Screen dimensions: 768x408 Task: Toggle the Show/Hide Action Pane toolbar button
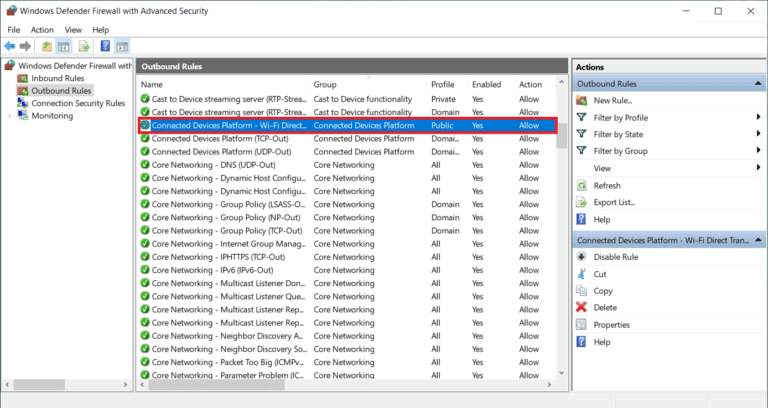pos(122,46)
